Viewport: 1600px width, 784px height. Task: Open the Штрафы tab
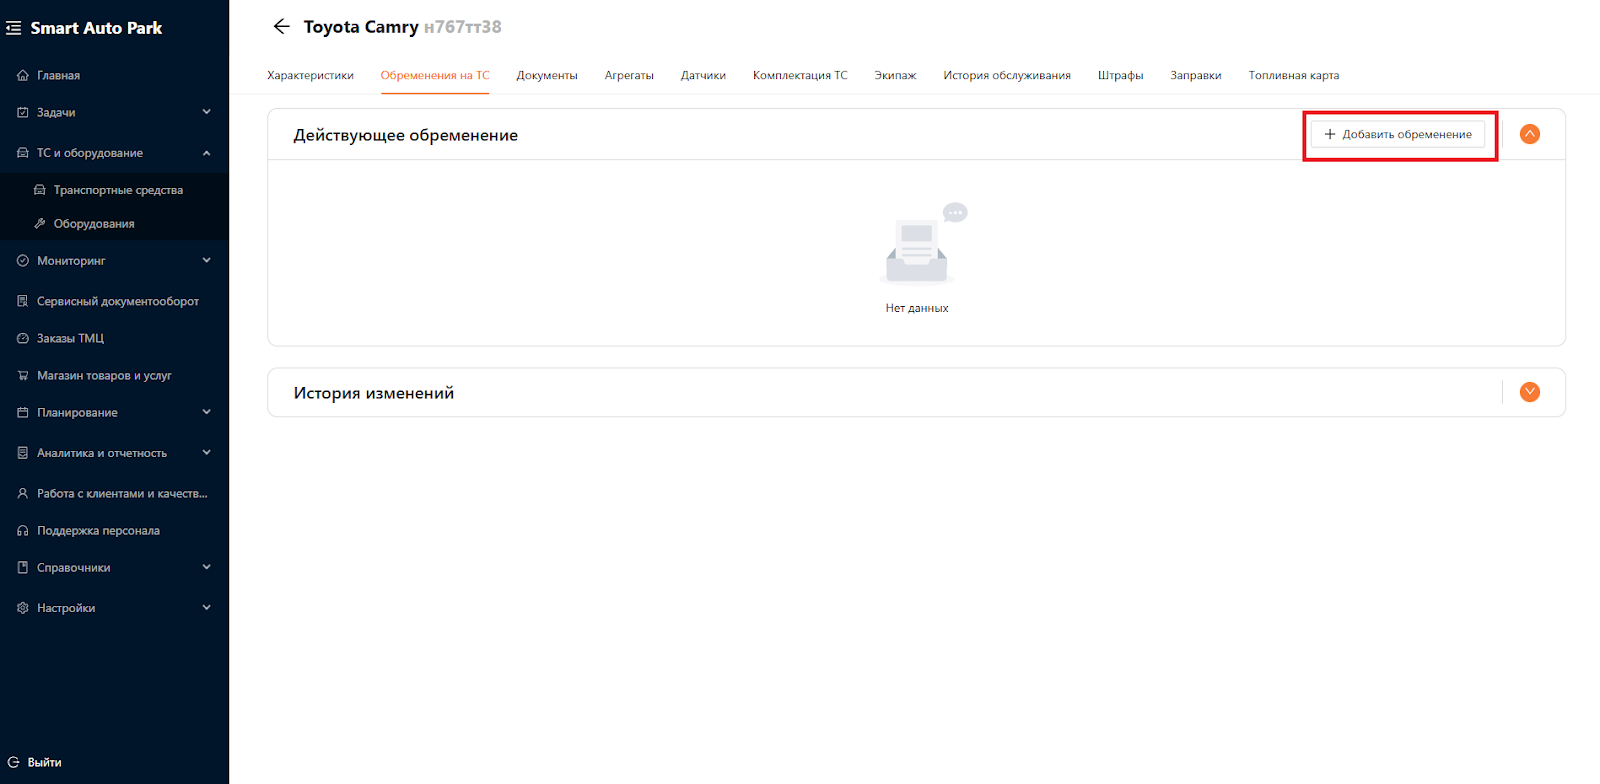coord(1120,76)
